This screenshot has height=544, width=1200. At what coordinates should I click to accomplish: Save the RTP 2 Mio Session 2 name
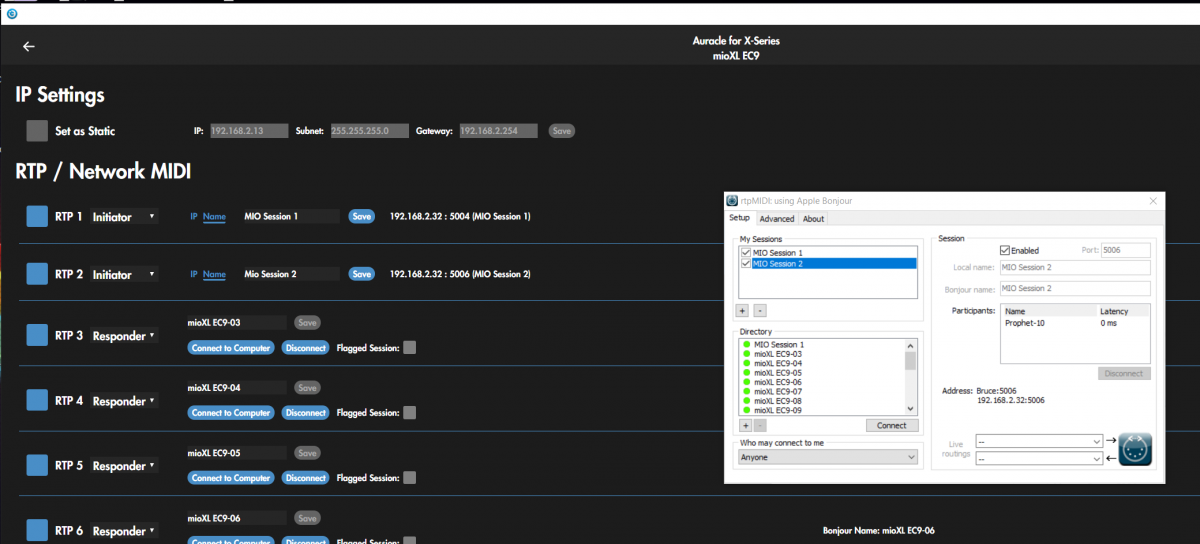[361, 274]
